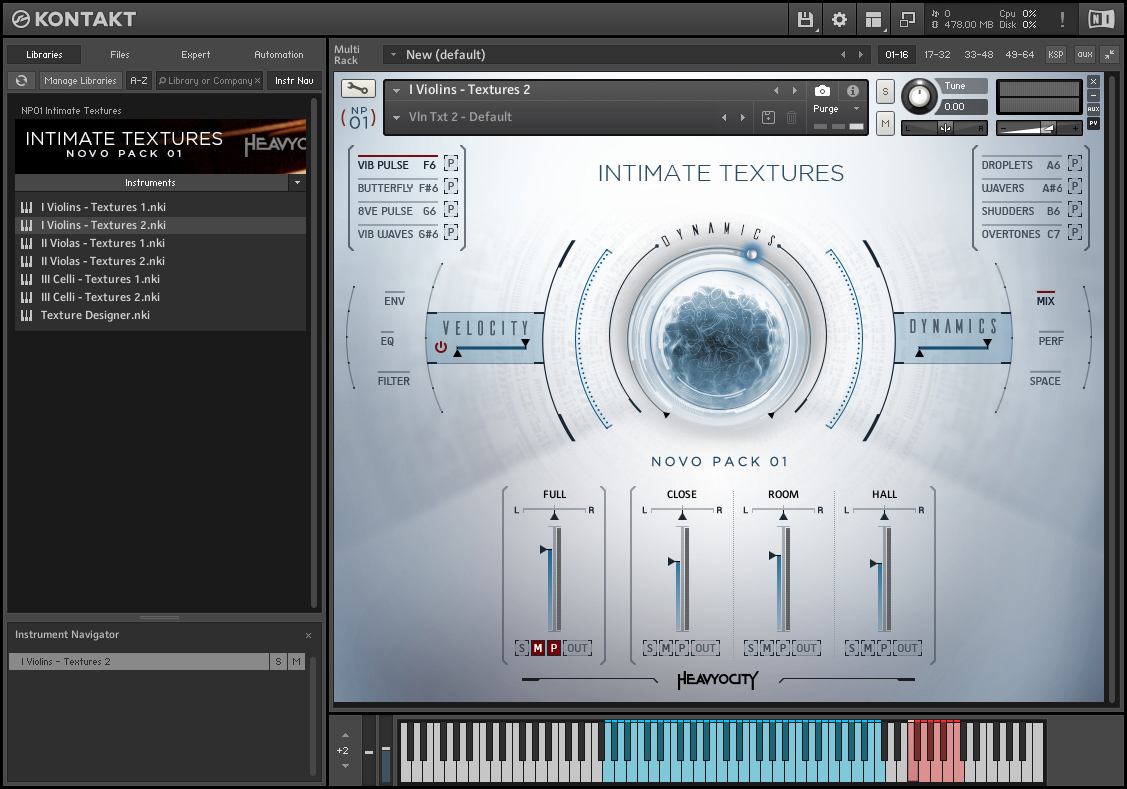
Task: Toggle mute M on the FULL channel
Action: tap(537, 648)
